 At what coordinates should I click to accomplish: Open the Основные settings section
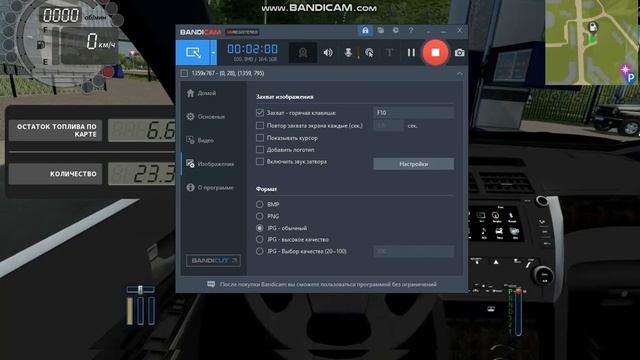click(x=206, y=117)
